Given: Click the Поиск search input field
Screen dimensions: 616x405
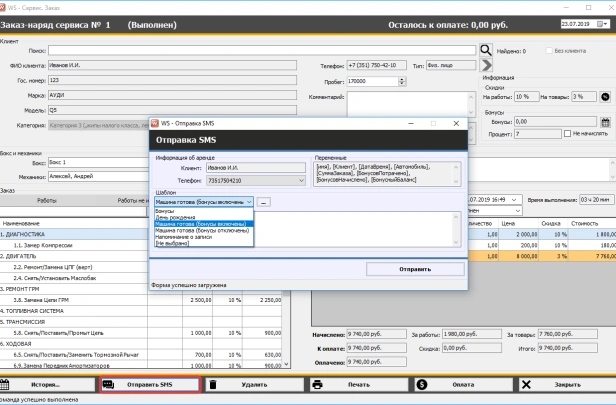Looking at the screenshot, I should pyautogui.click(x=262, y=48).
